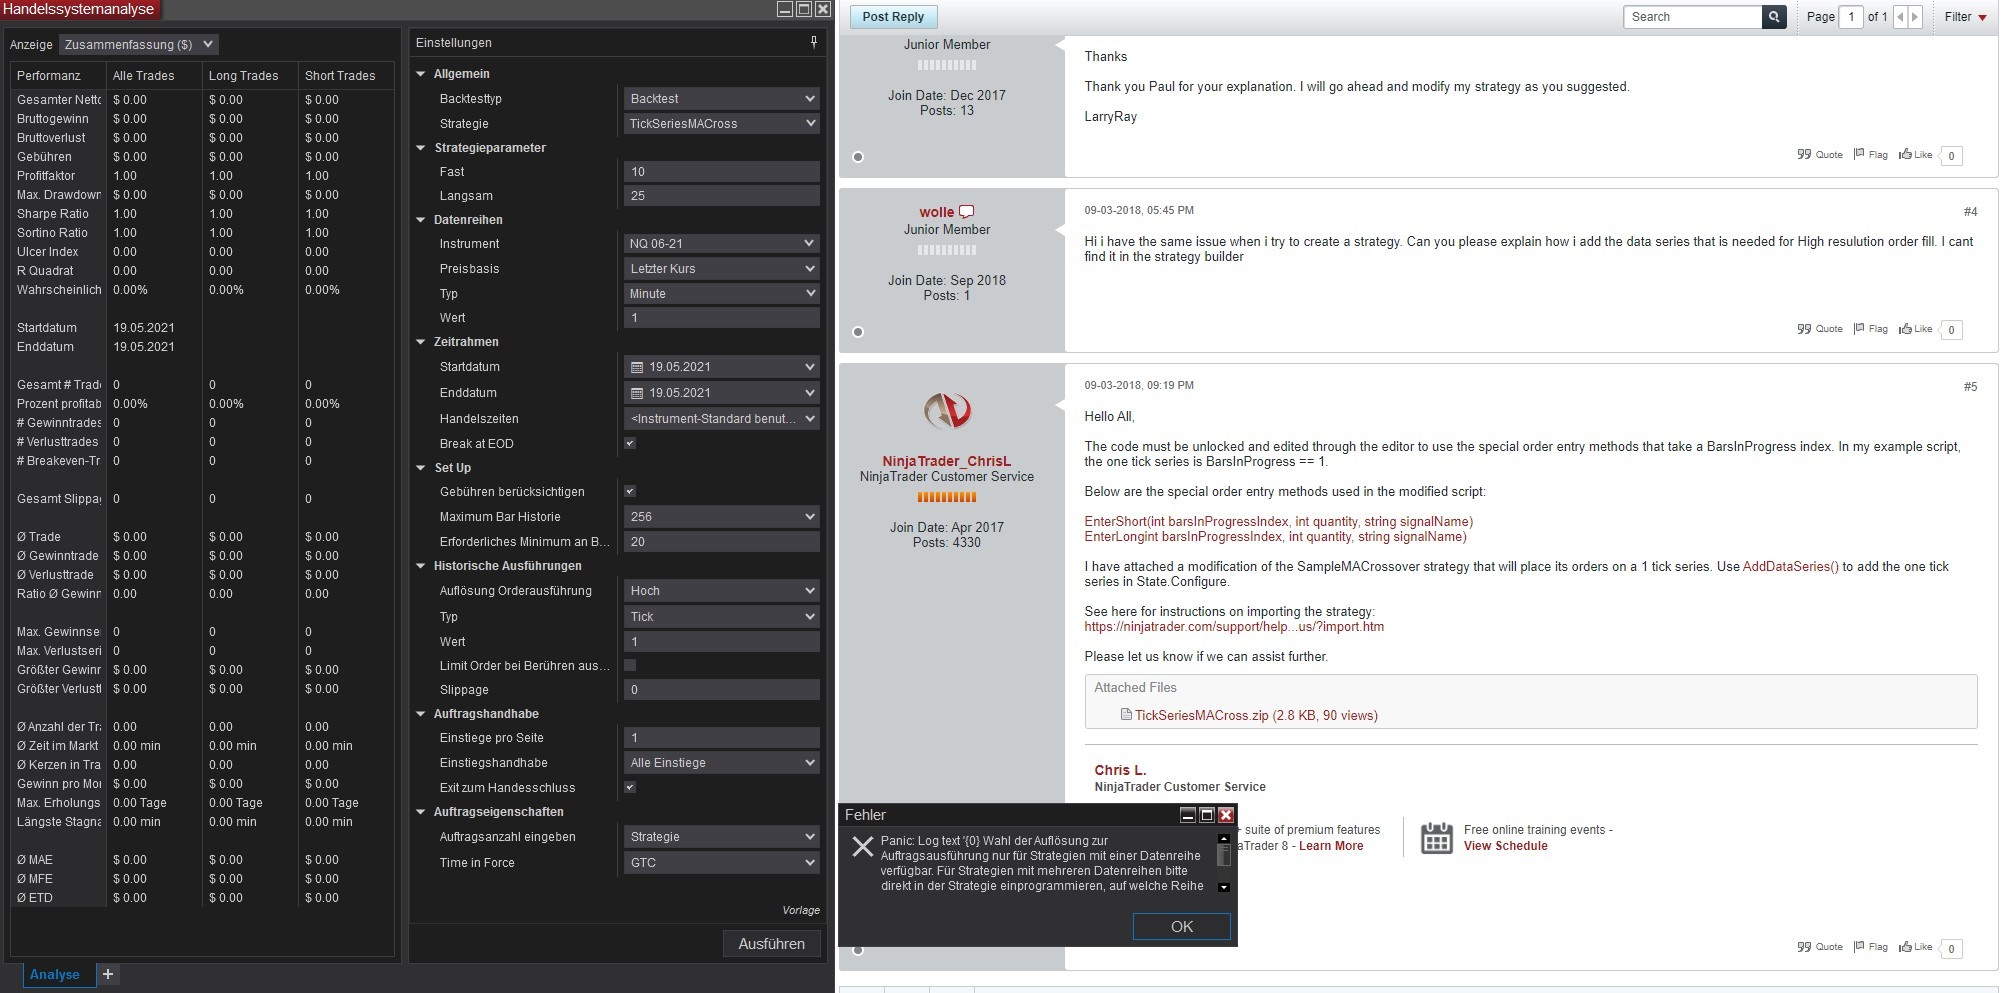
Task: Open the Anzeige Zusammenfassung dropdown
Action: click(138, 44)
